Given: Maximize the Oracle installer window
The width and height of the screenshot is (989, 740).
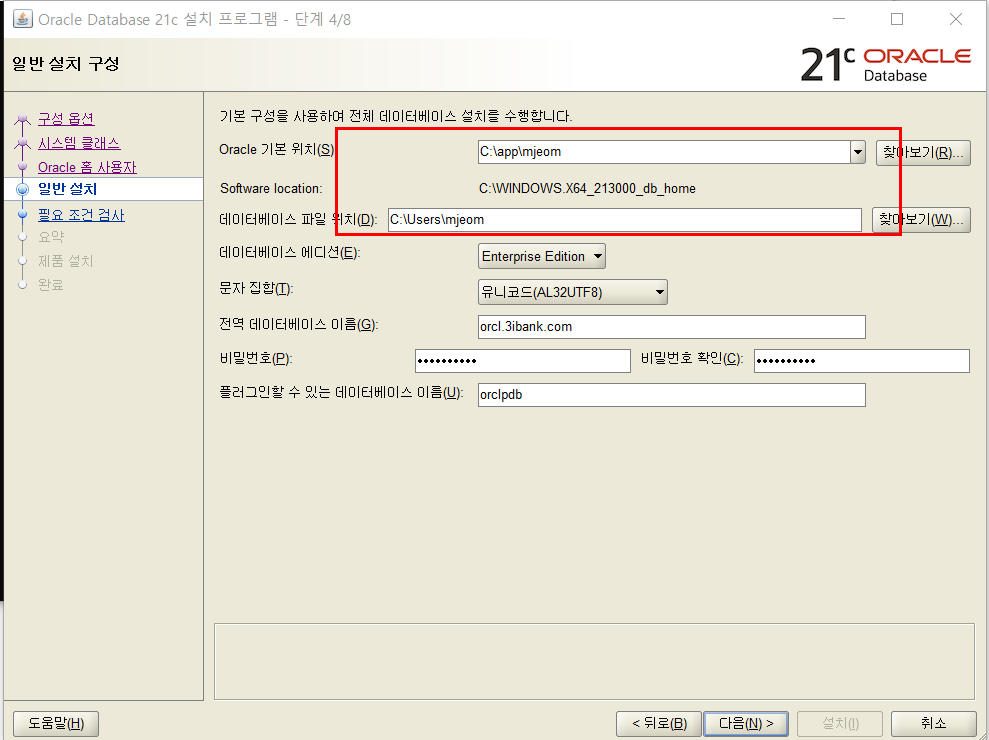Looking at the screenshot, I should pos(897,19).
